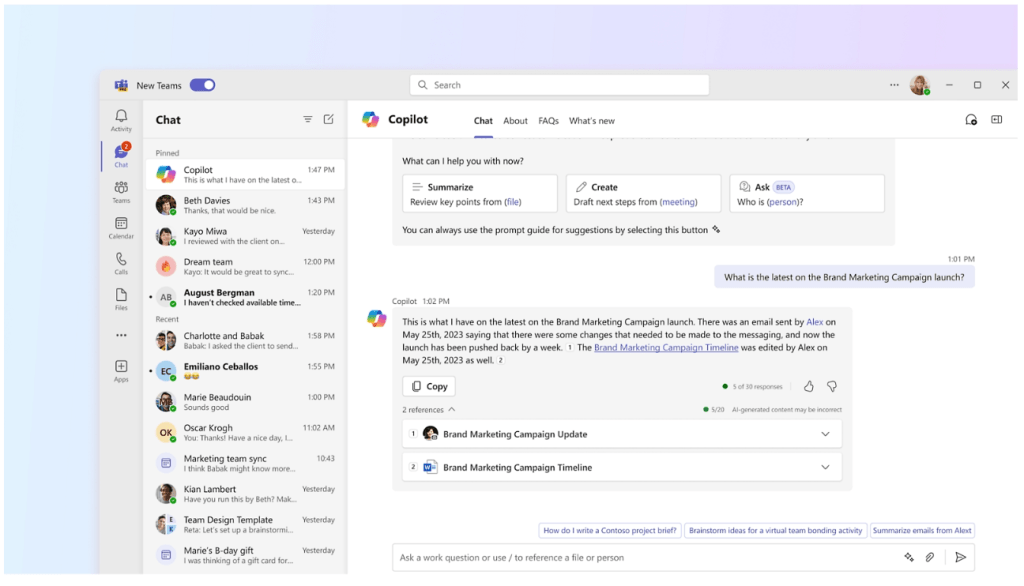
Task: Expand Brand Marketing Campaign Update reference
Action: click(x=825, y=434)
